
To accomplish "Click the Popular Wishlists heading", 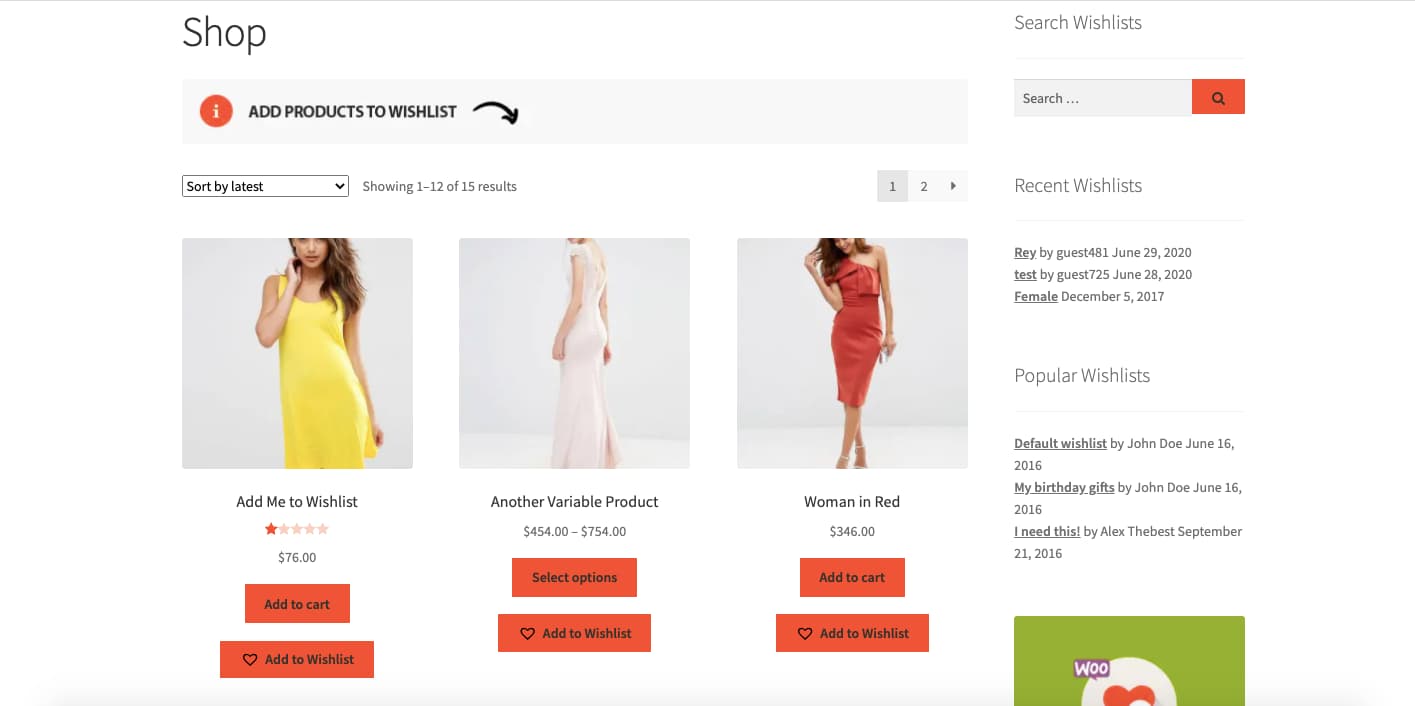I will pos(1082,375).
